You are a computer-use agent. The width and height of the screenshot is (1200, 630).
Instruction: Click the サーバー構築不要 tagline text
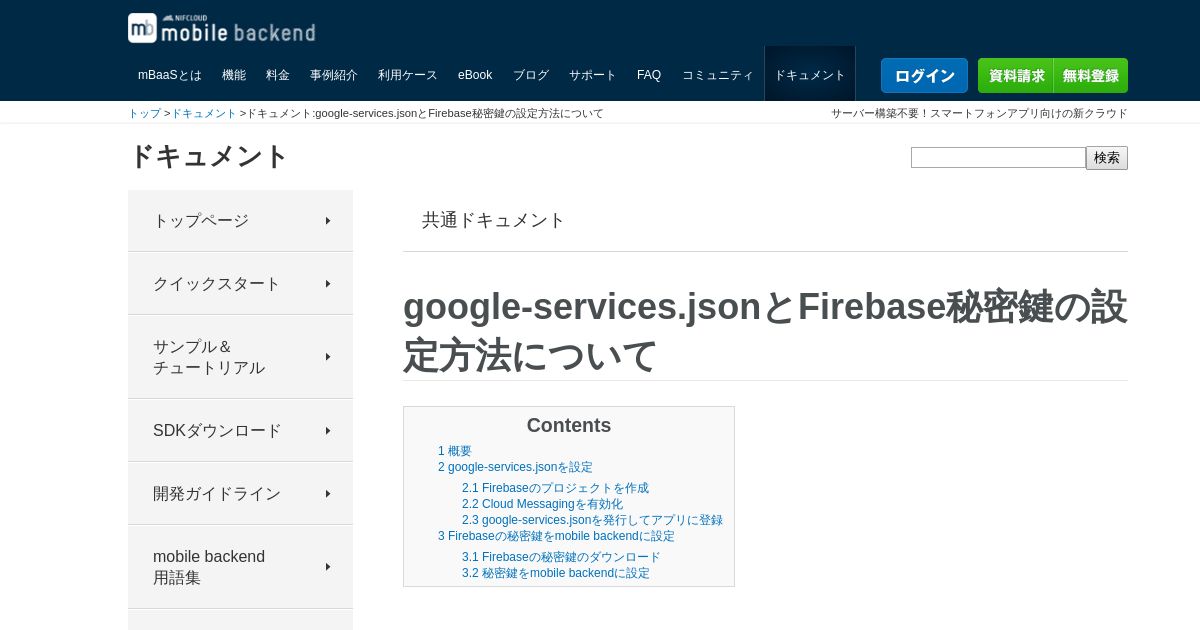(979, 113)
